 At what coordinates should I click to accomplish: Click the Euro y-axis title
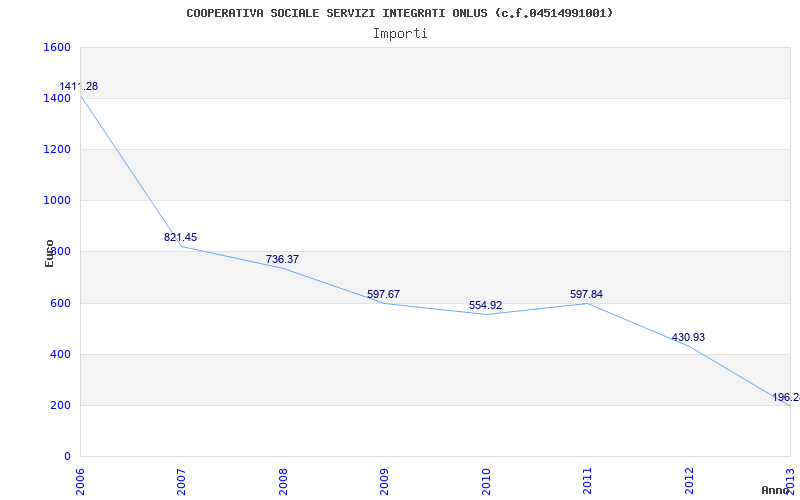(x=49, y=254)
